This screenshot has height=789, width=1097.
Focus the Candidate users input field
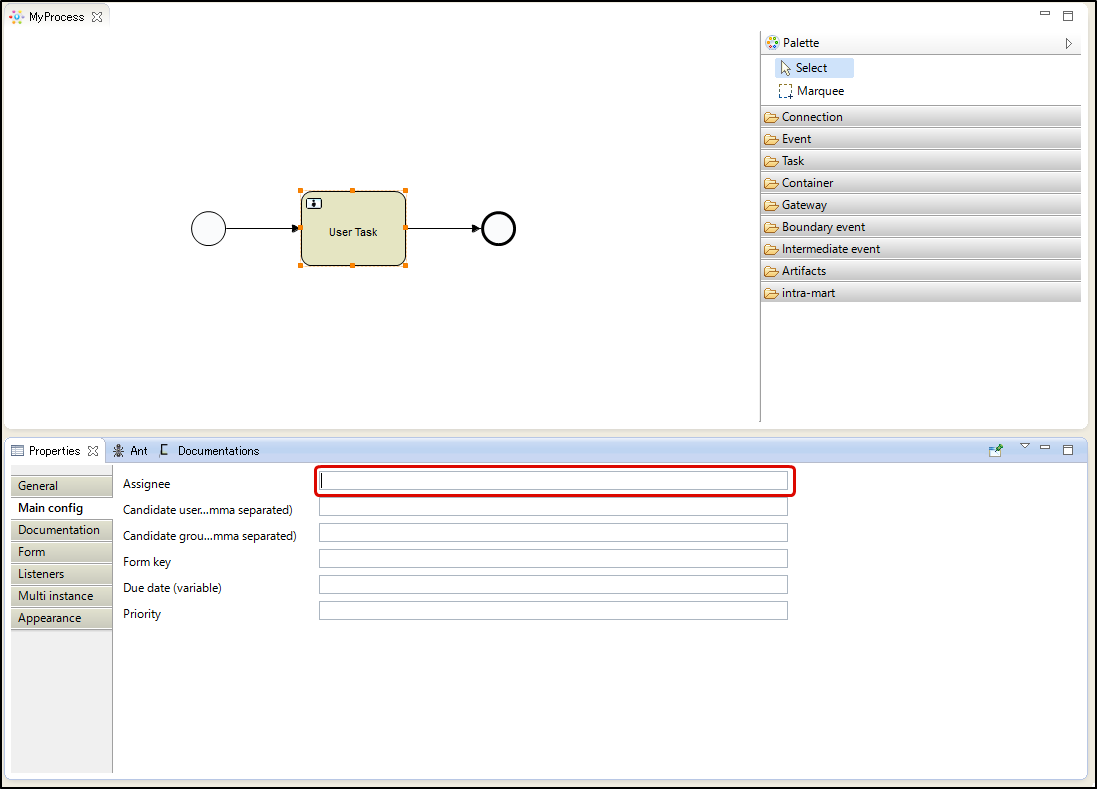pos(553,506)
